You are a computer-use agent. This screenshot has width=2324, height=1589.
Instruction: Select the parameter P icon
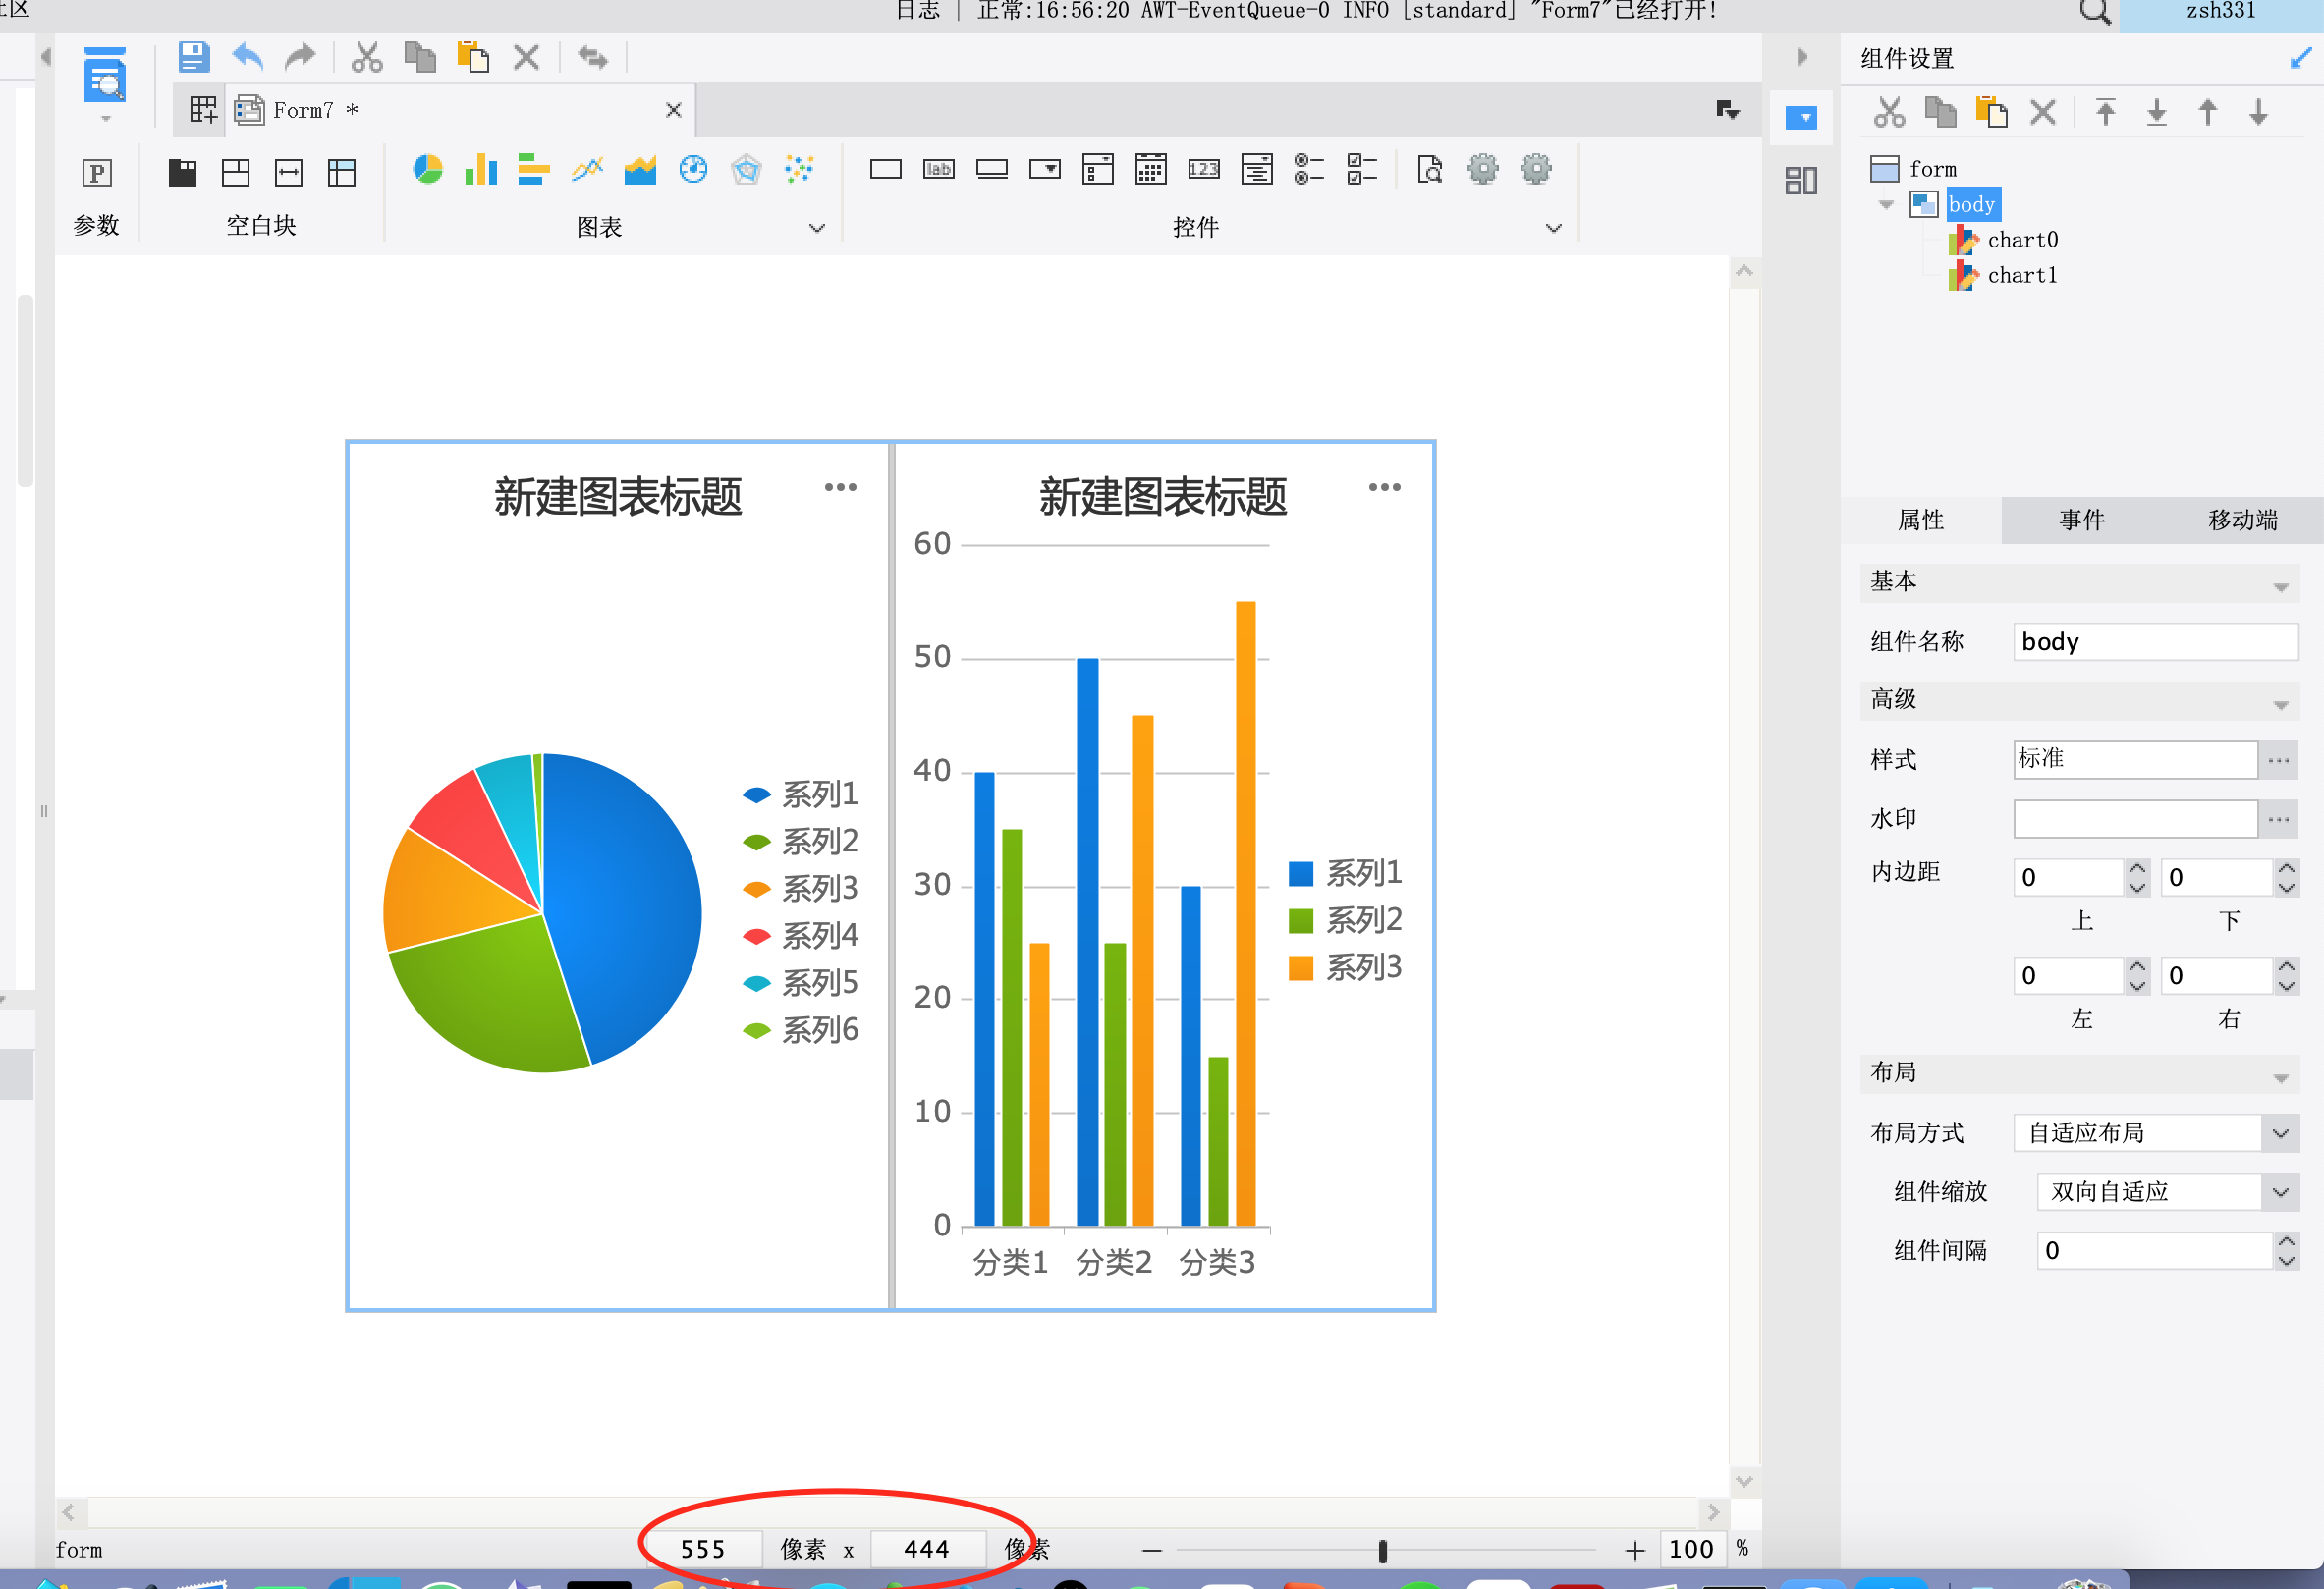[x=97, y=173]
